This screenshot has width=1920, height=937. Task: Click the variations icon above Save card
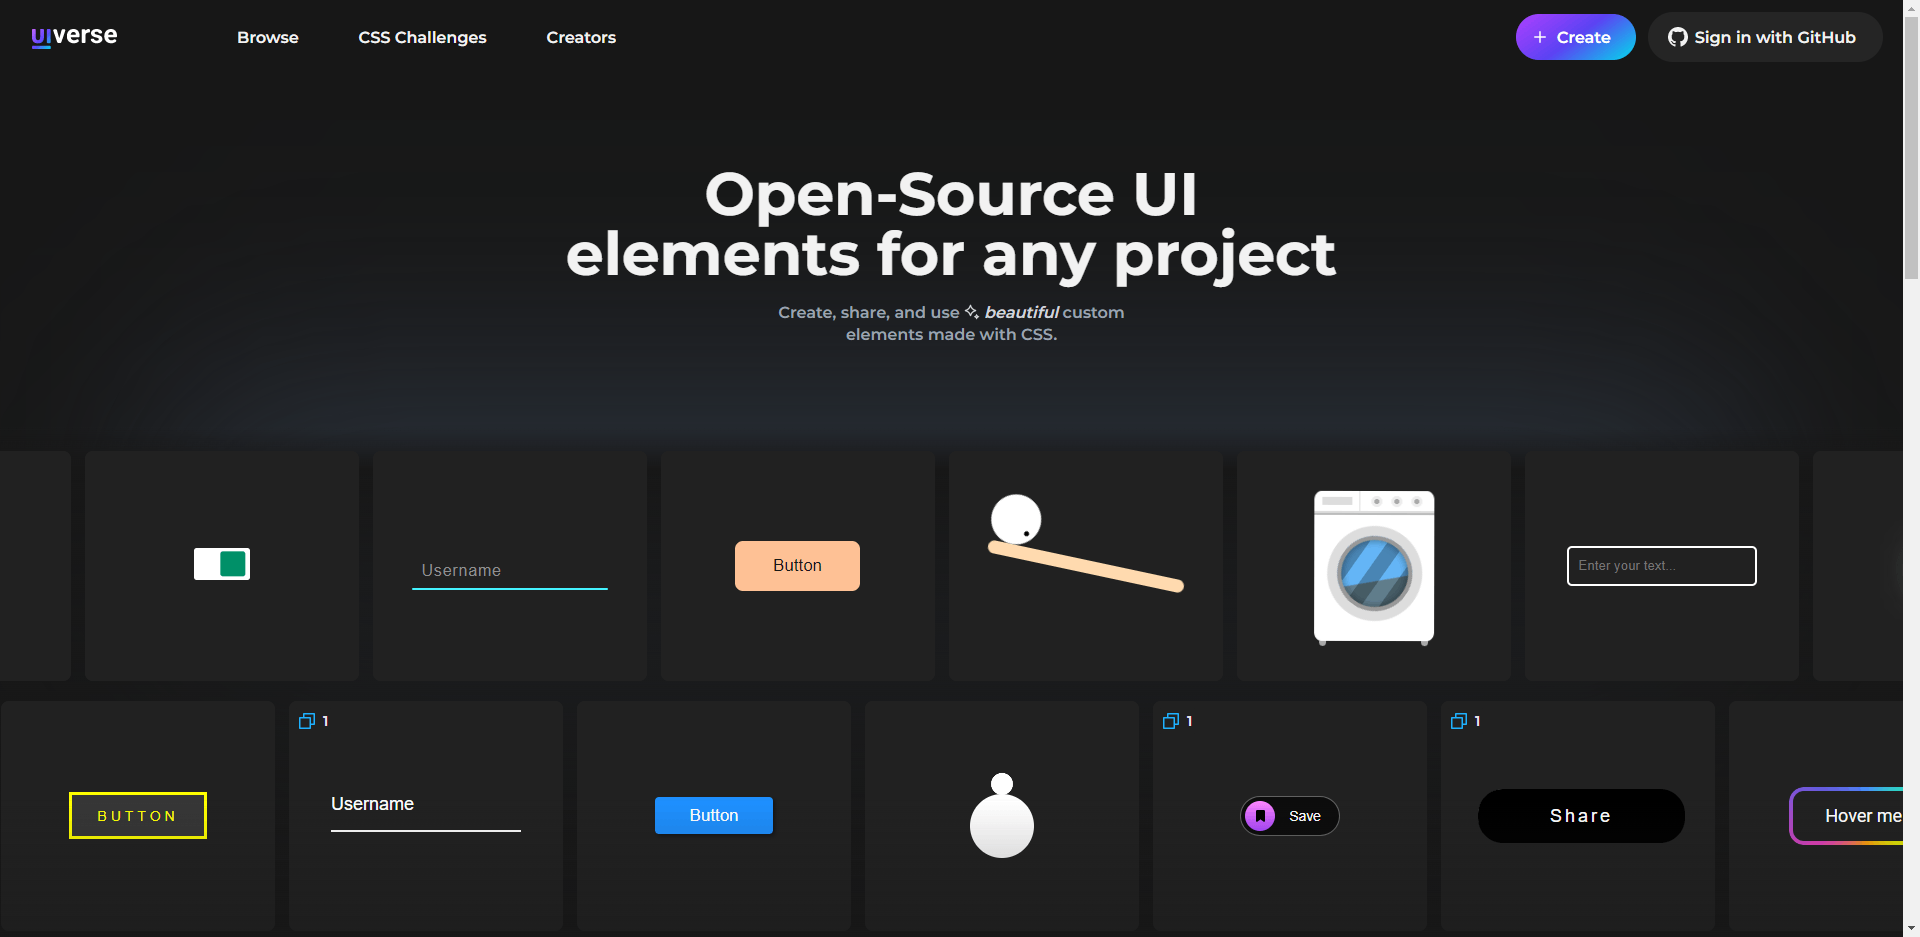(x=1171, y=721)
